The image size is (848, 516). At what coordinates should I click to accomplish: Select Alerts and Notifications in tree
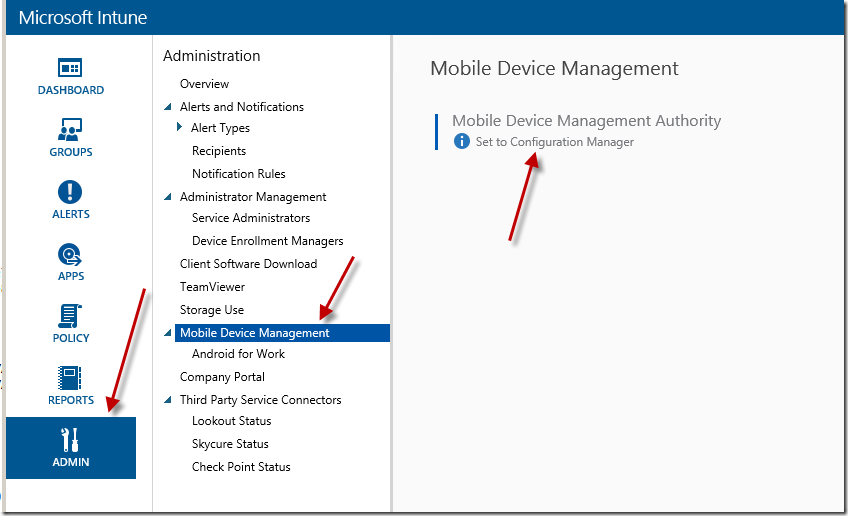(242, 107)
